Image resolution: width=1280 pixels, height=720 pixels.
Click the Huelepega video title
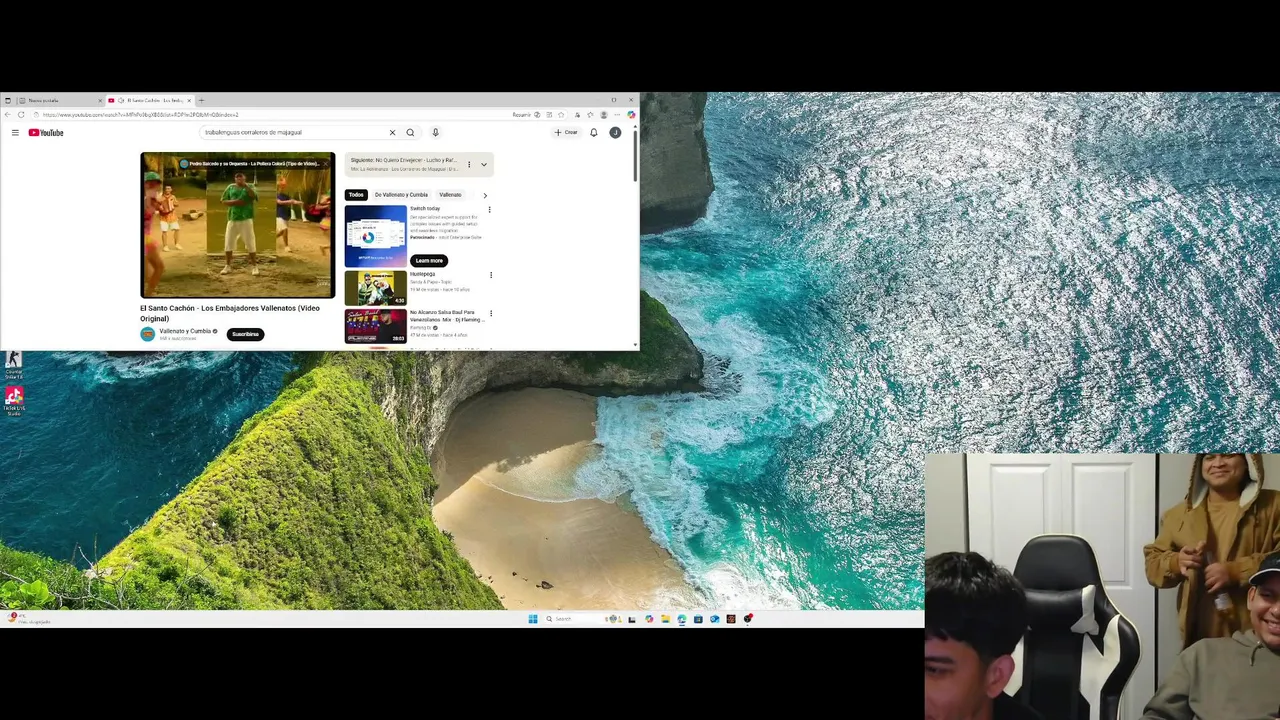coord(422,274)
